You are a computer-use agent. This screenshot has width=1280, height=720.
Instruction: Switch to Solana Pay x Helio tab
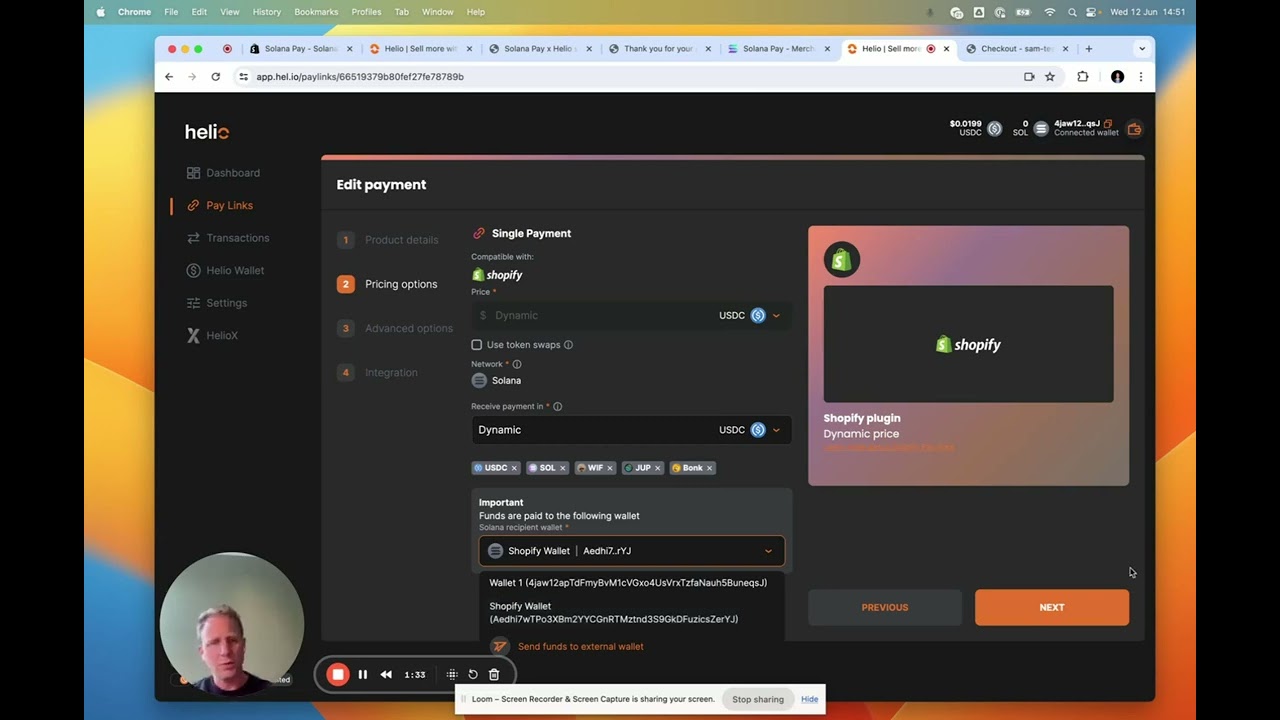[x=540, y=48]
